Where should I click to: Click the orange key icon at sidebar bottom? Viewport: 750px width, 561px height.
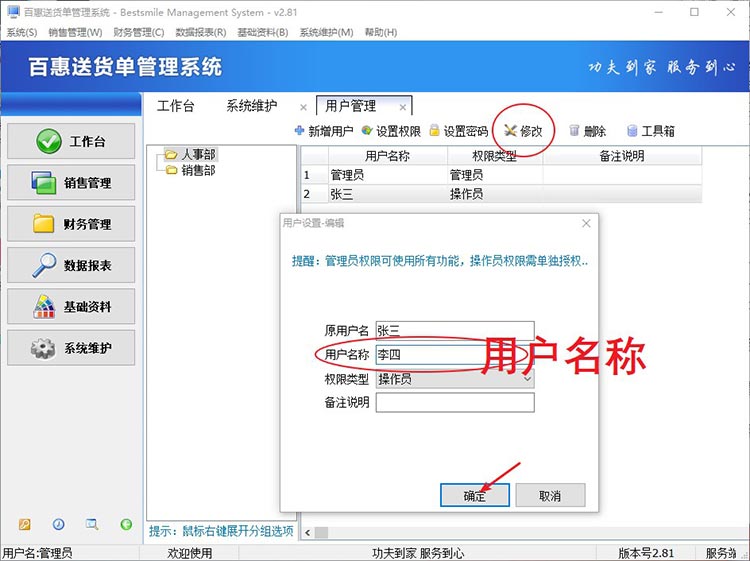24,524
